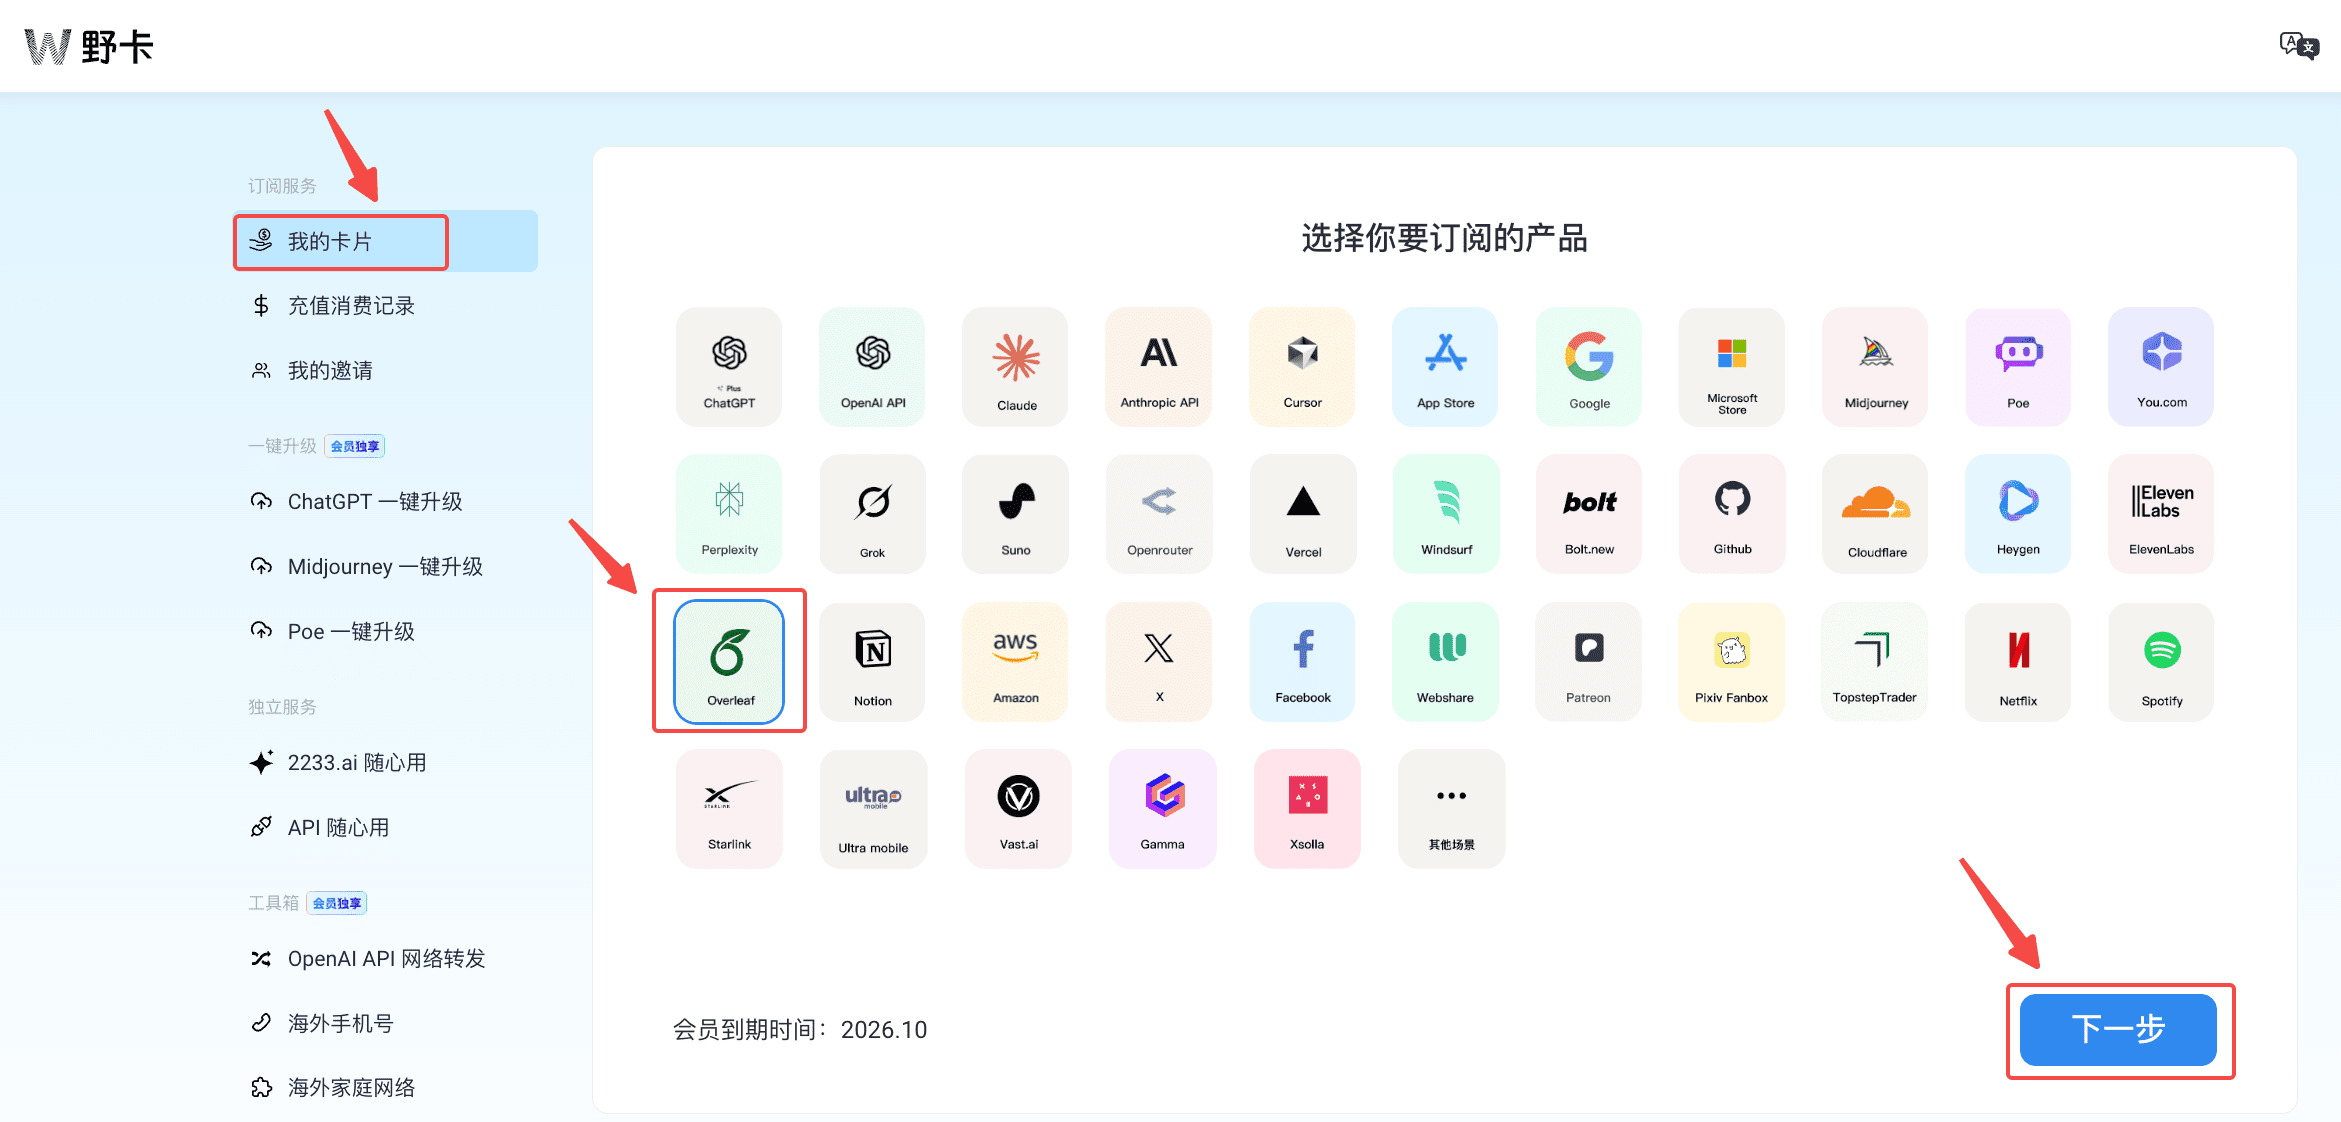Choose the OpenAI API product card
The height and width of the screenshot is (1122, 2341).
click(x=872, y=366)
